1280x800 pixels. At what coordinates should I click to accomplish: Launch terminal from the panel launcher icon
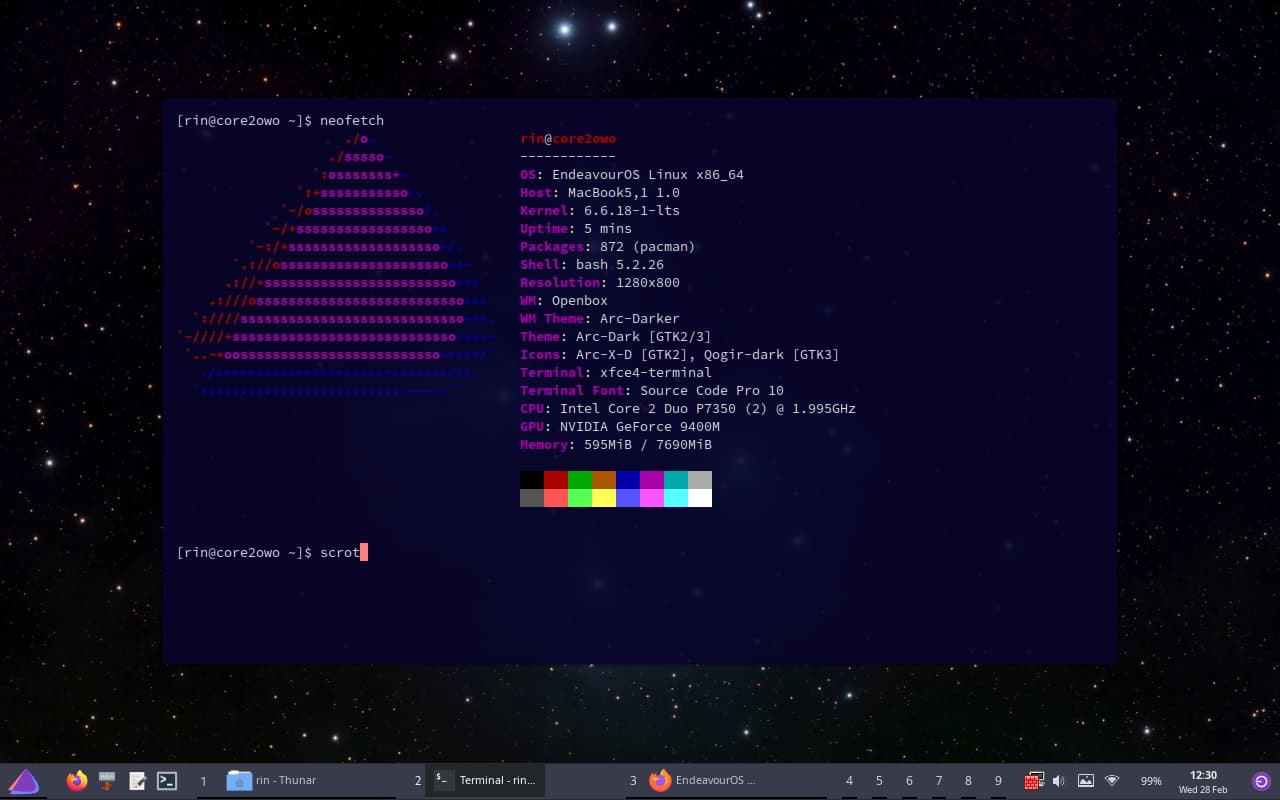pyautogui.click(x=168, y=781)
